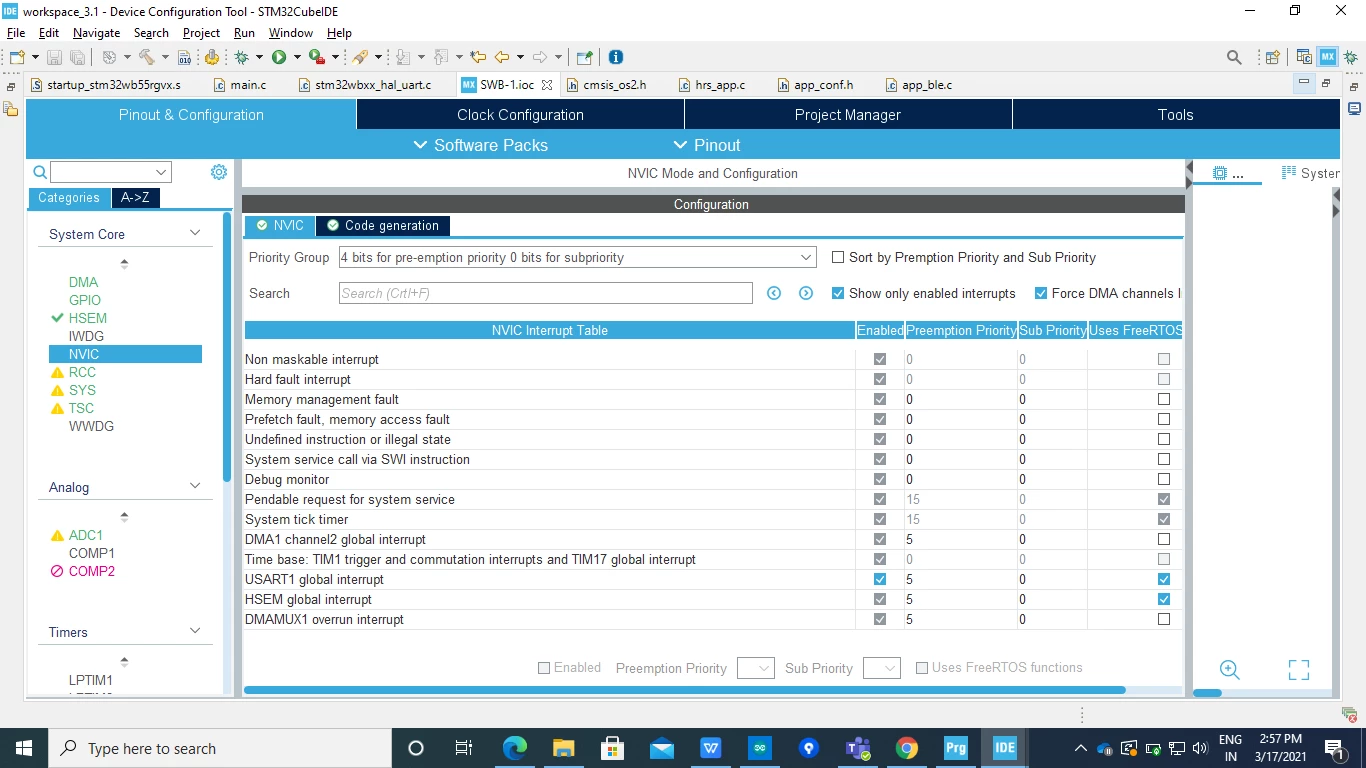Select LPTIM1 in Timers list
This screenshot has height=768, width=1366.
point(91,680)
